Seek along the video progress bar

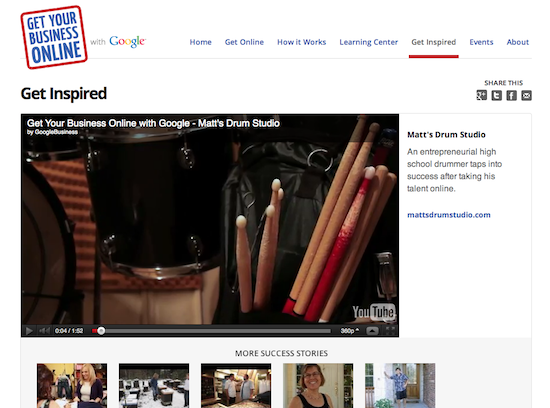[211, 330]
